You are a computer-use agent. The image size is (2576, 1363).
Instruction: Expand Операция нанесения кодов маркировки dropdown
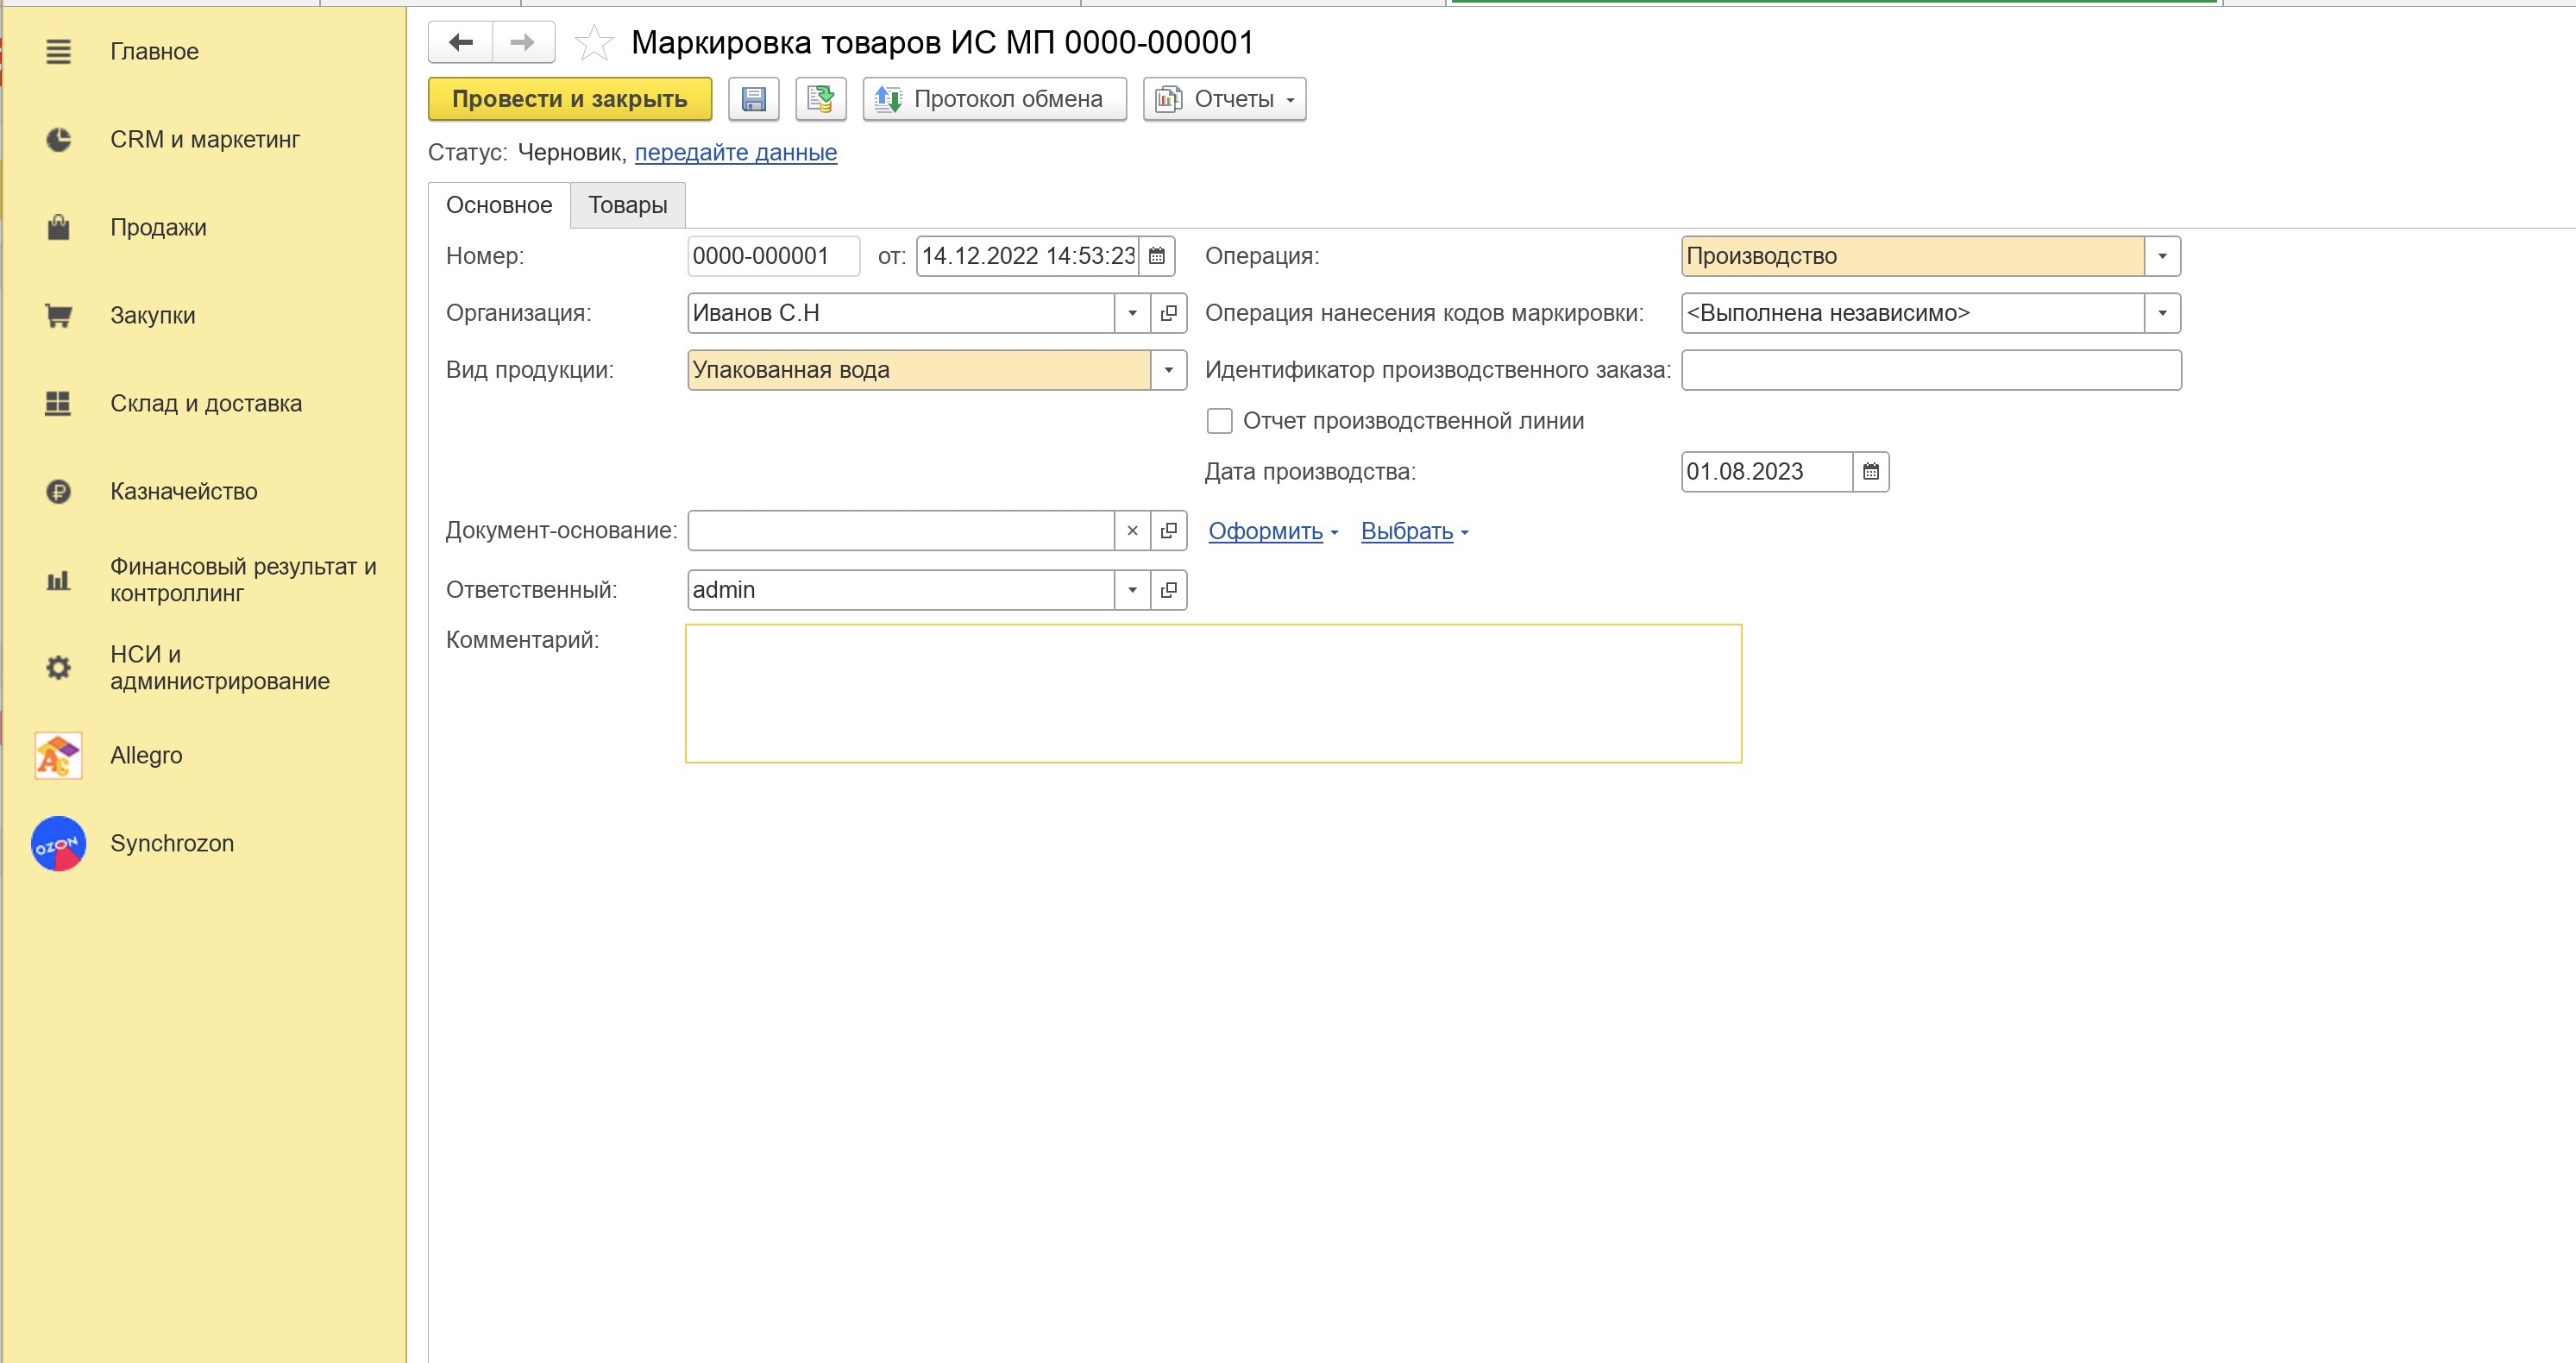(x=2162, y=313)
